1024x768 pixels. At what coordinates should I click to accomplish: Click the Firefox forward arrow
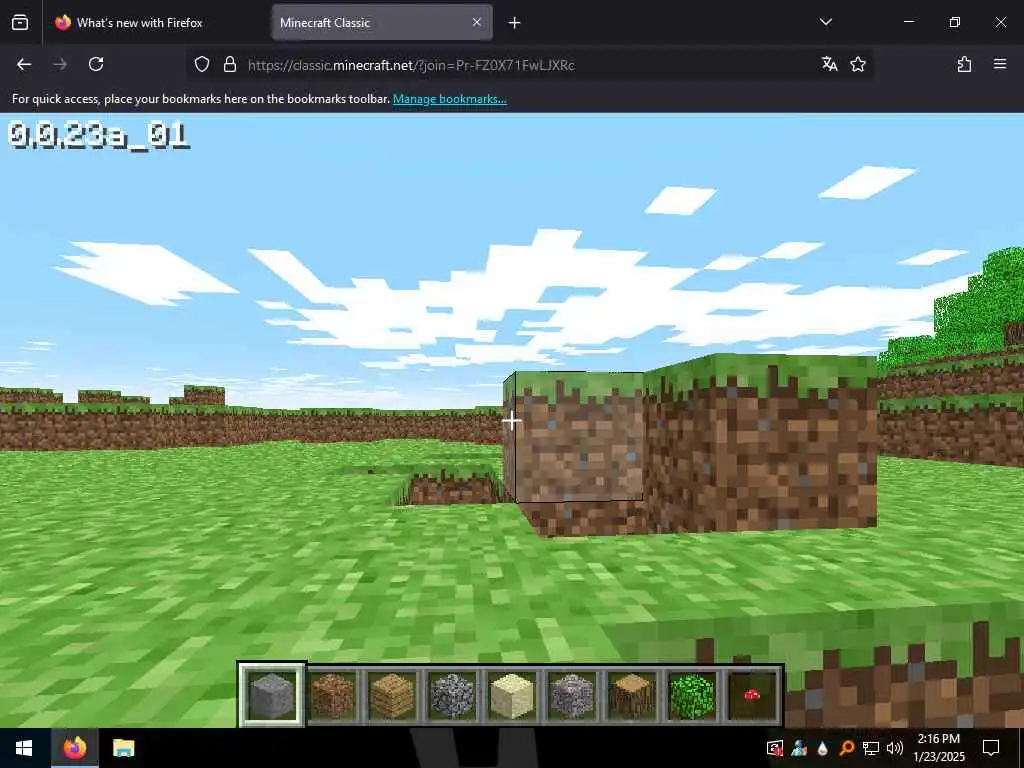[60, 64]
